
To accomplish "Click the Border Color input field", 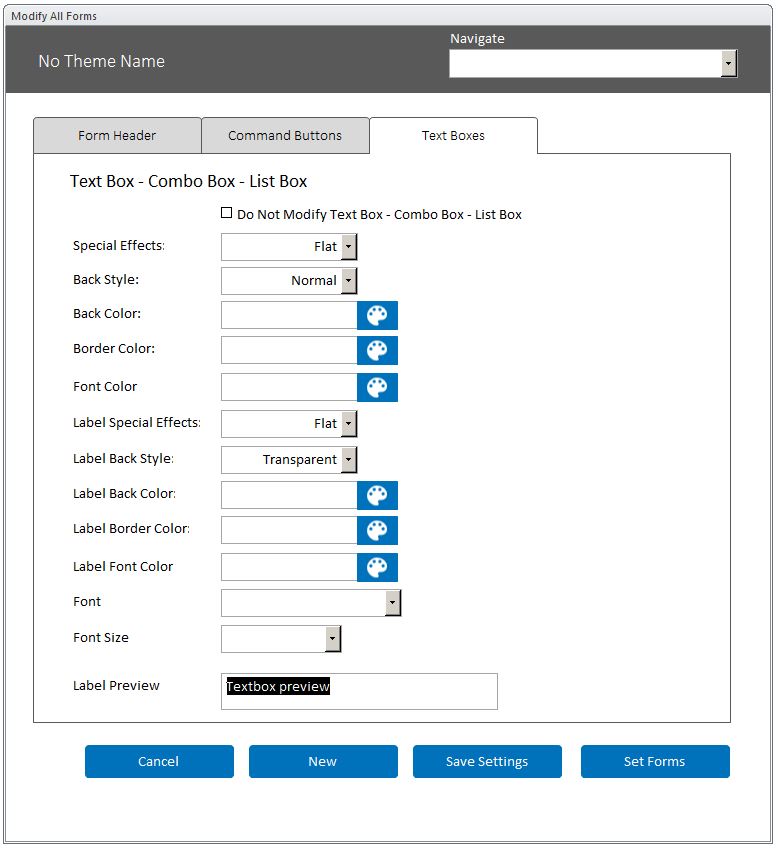I will click(289, 350).
